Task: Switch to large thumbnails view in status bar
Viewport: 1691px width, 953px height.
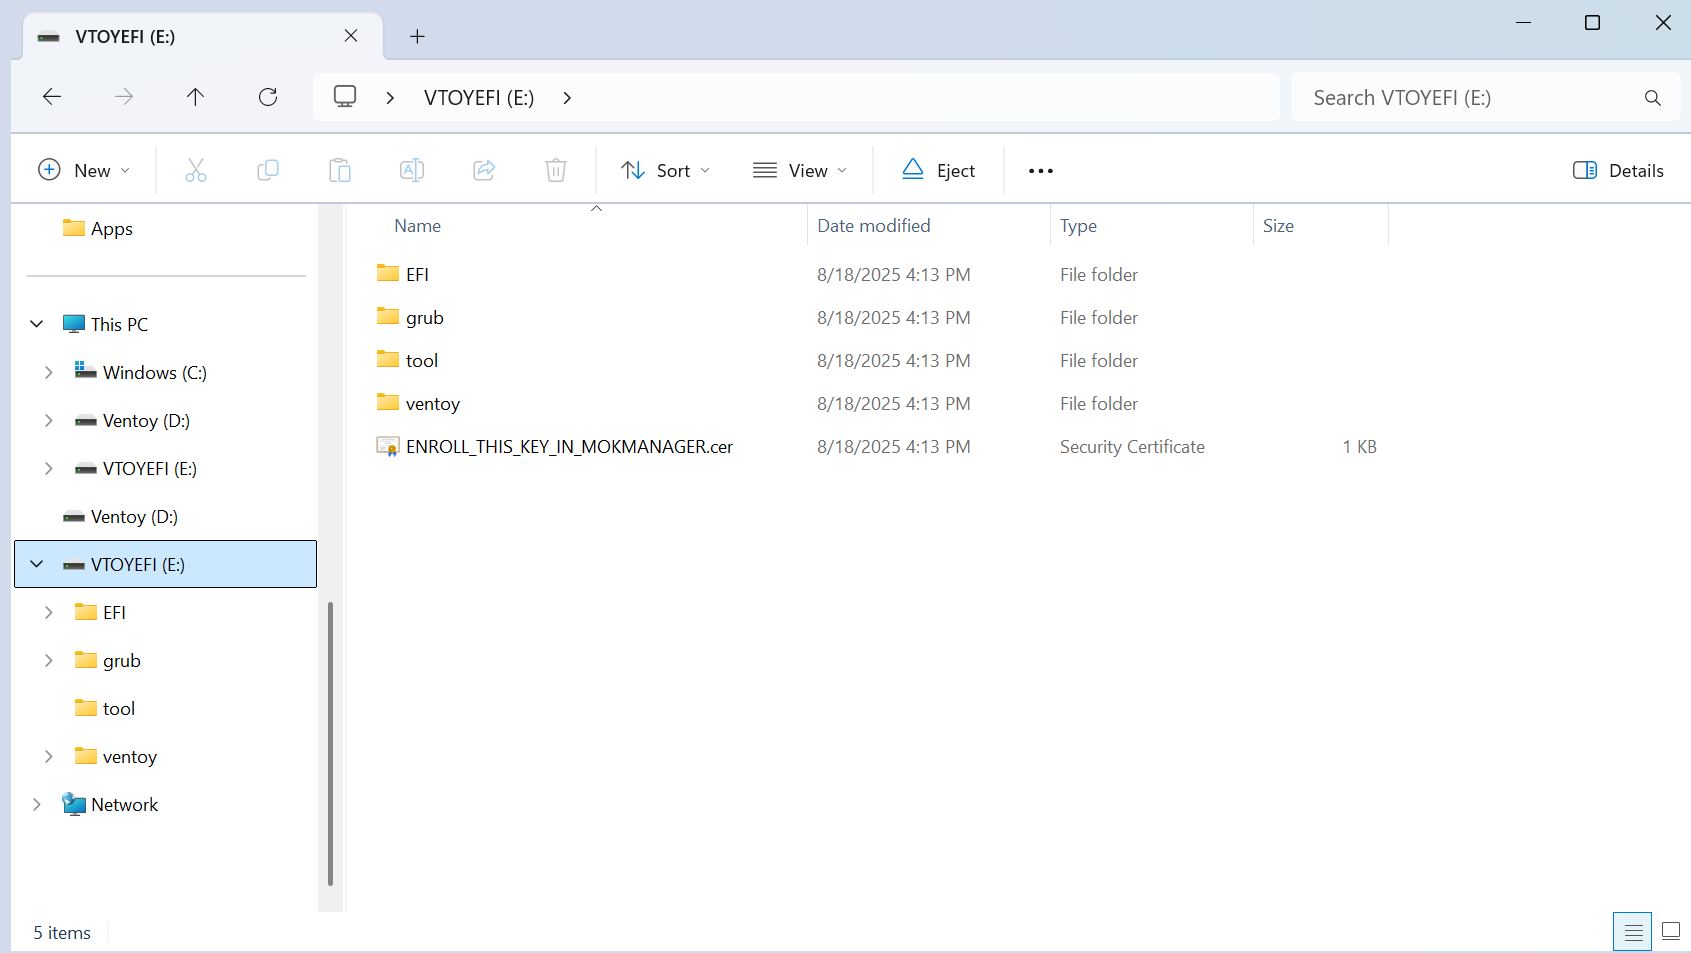Action: pyautogui.click(x=1670, y=932)
